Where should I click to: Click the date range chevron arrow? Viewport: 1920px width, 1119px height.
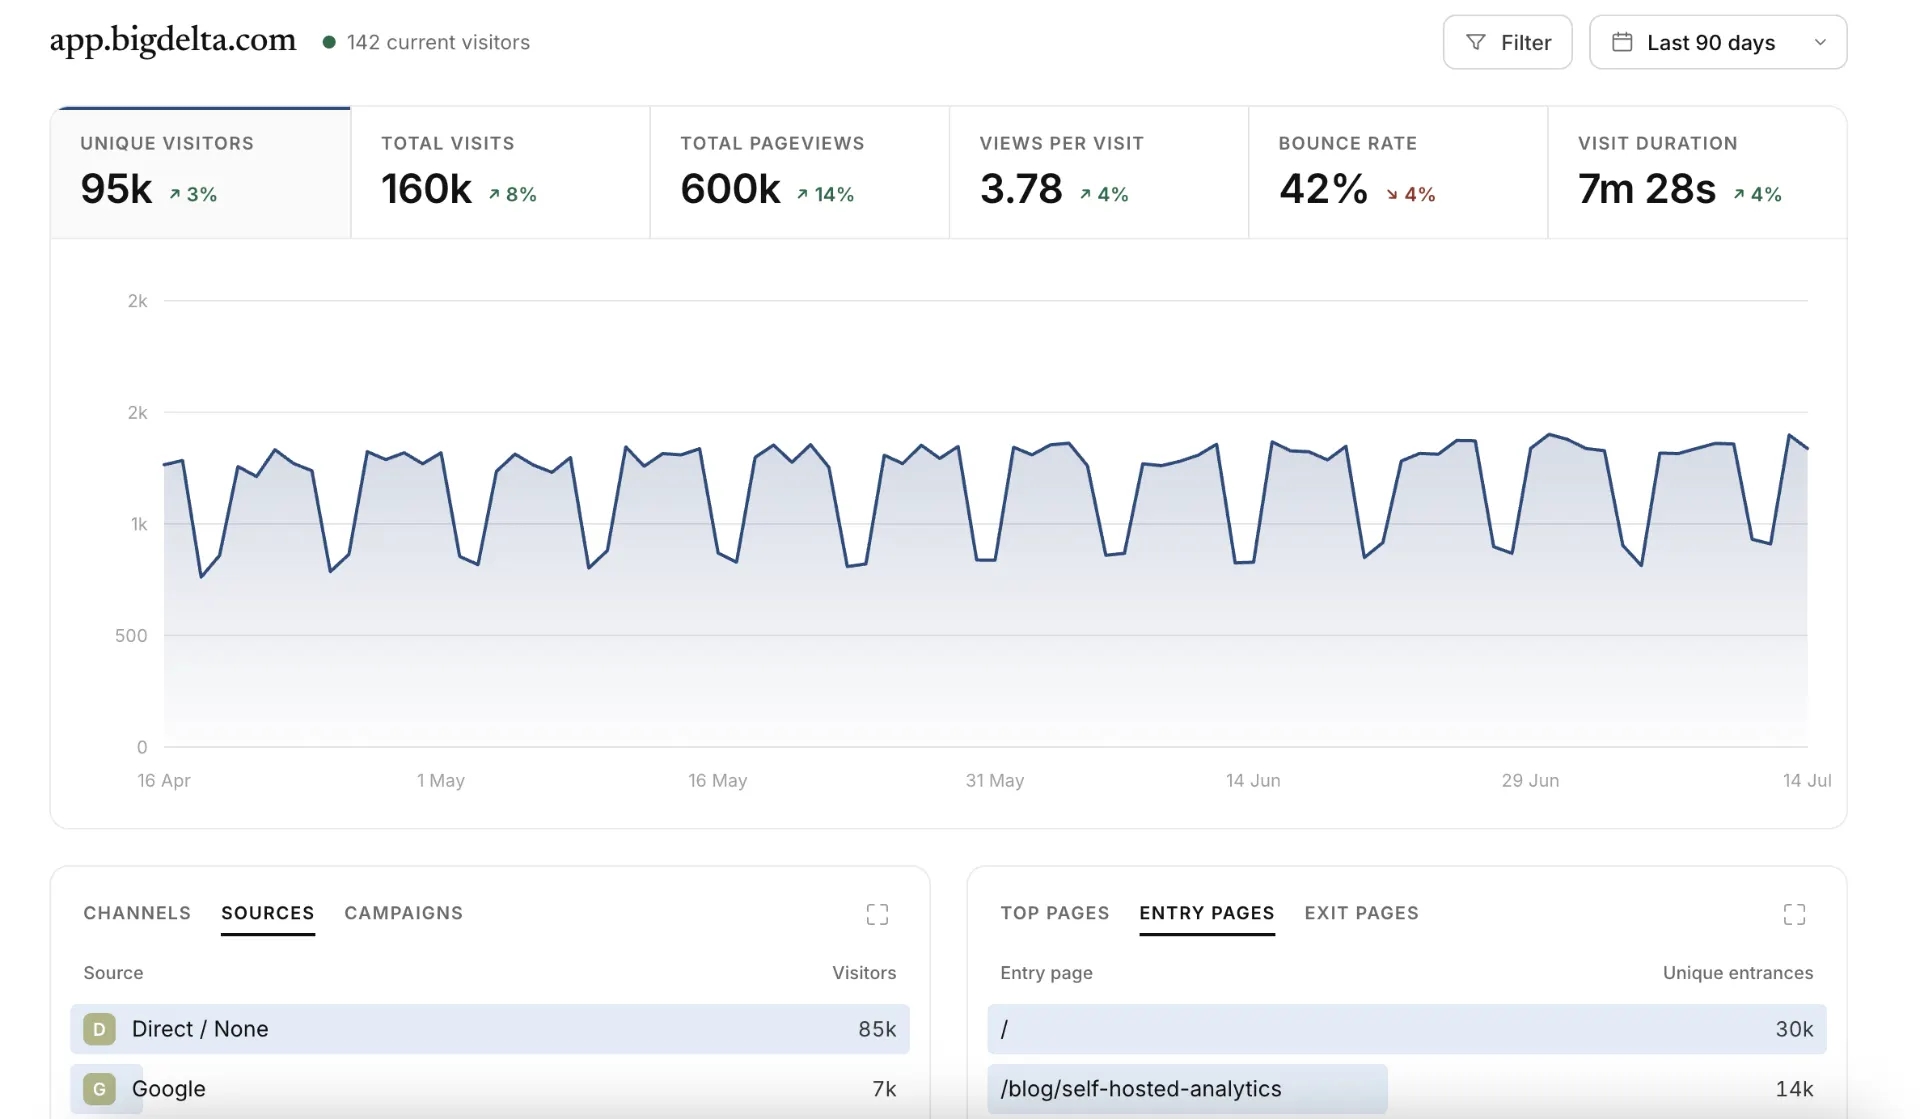(x=1820, y=42)
